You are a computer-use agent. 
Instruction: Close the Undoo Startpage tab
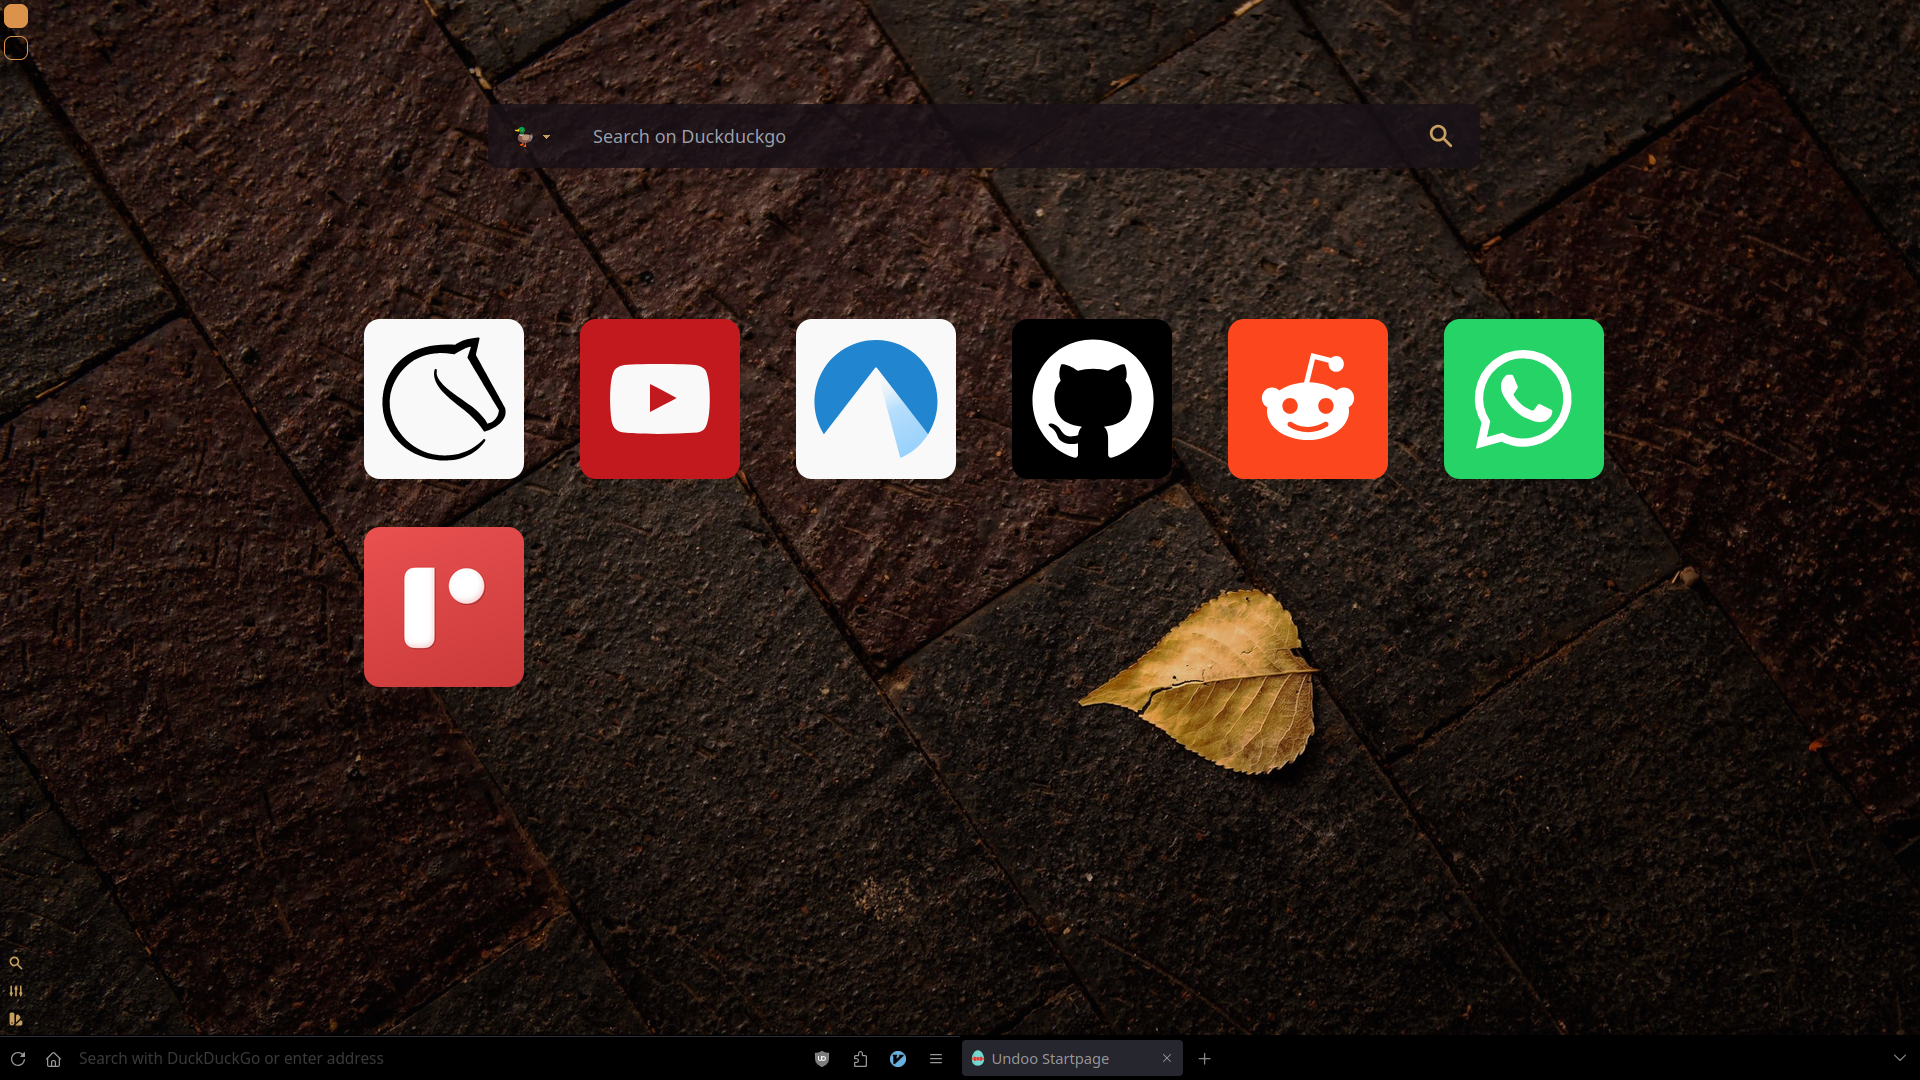(1166, 1058)
